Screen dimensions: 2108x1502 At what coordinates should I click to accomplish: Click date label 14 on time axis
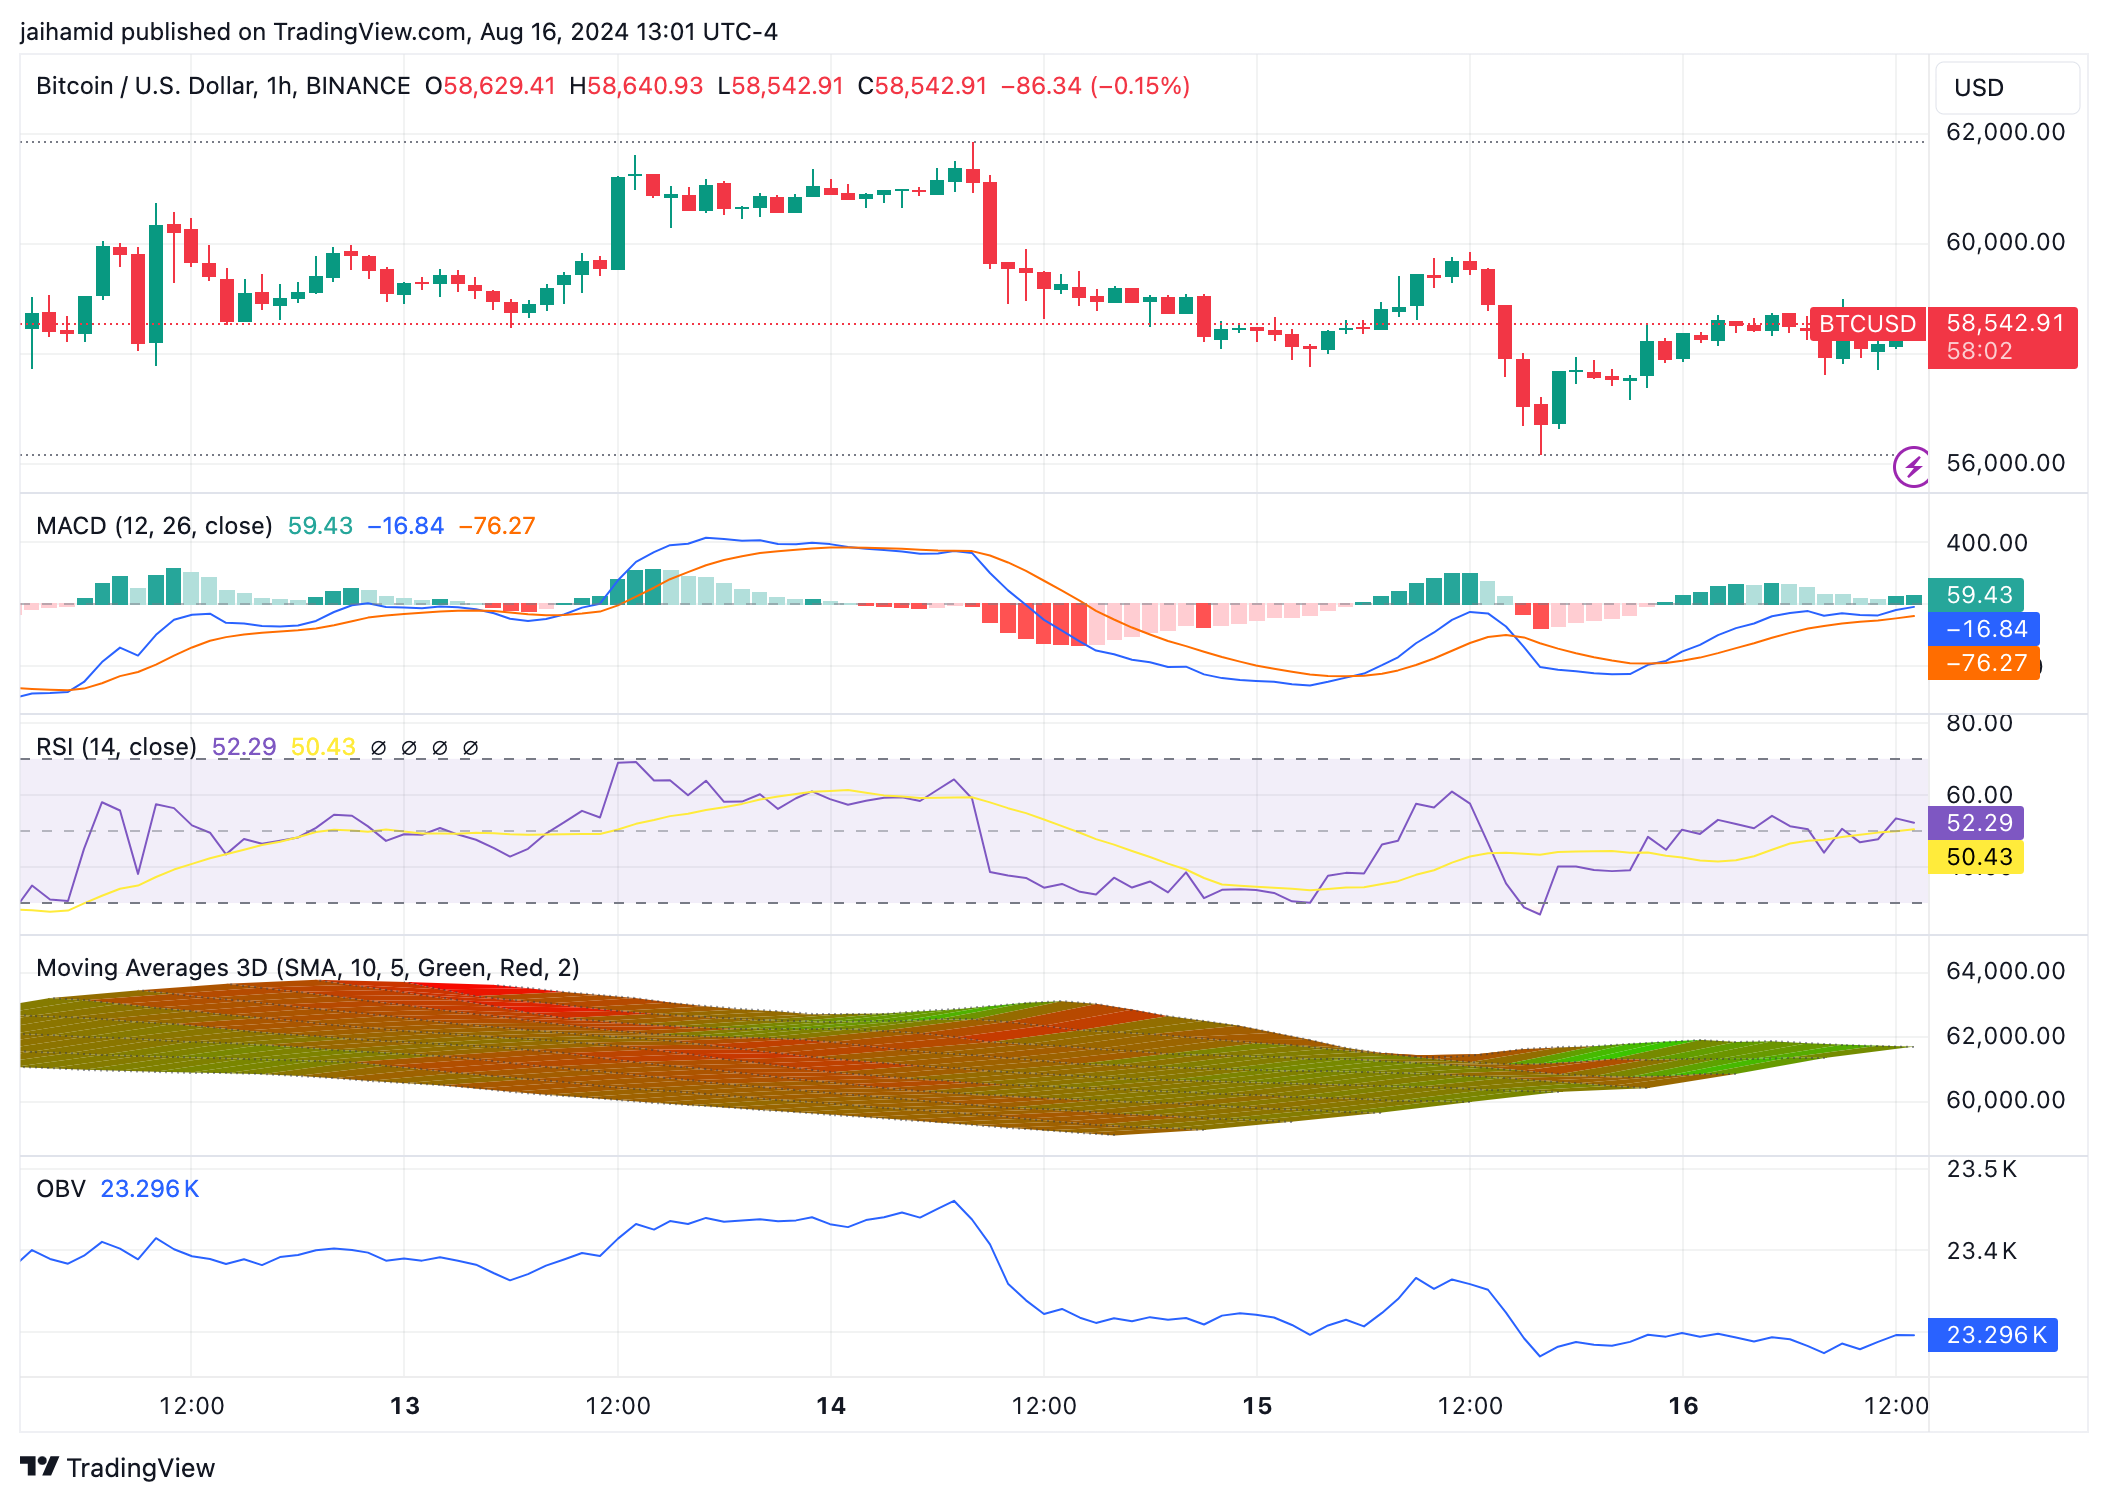(x=830, y=1406)
